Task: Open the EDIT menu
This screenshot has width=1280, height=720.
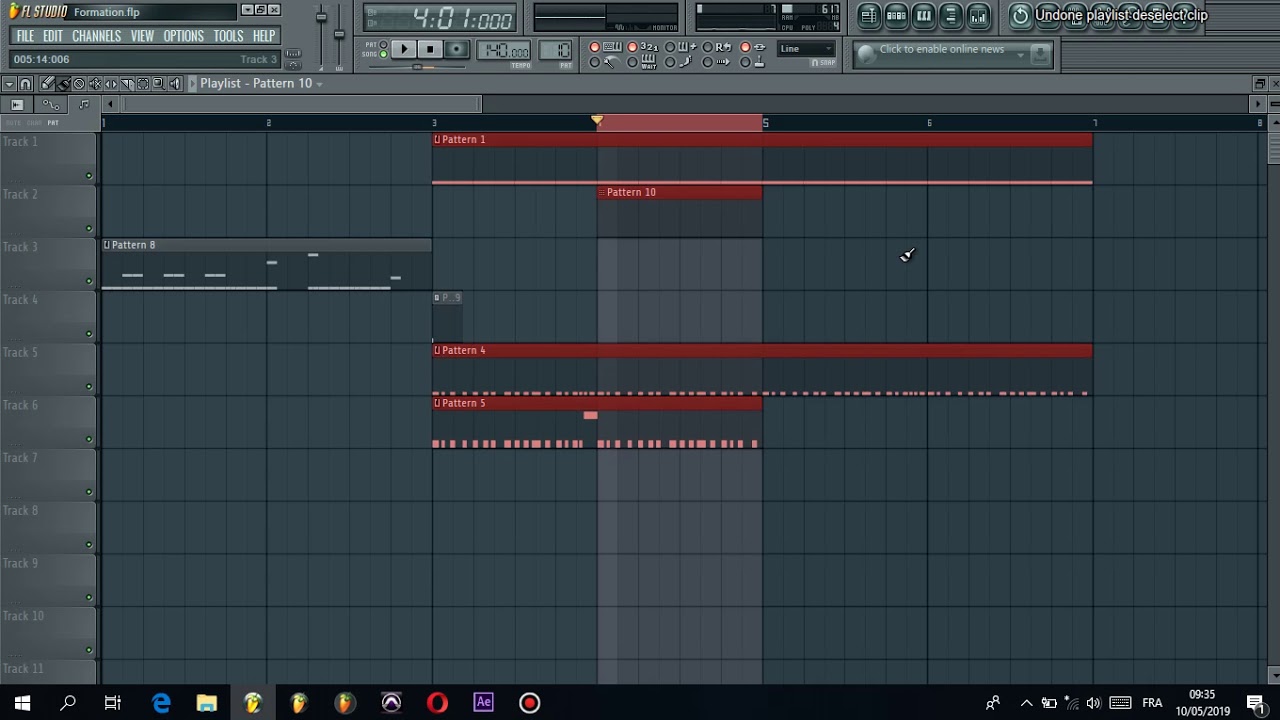Action: click(53, 36)
